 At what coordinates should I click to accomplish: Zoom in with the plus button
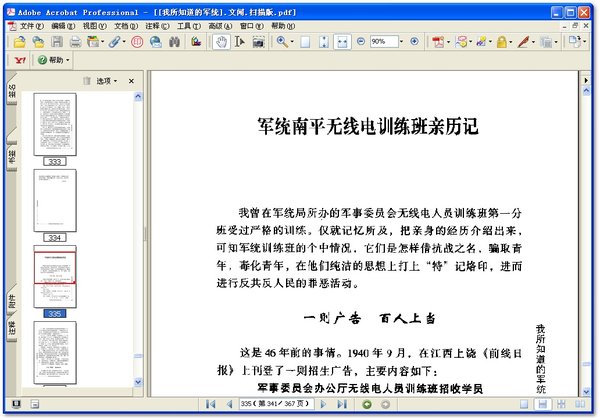414,41
